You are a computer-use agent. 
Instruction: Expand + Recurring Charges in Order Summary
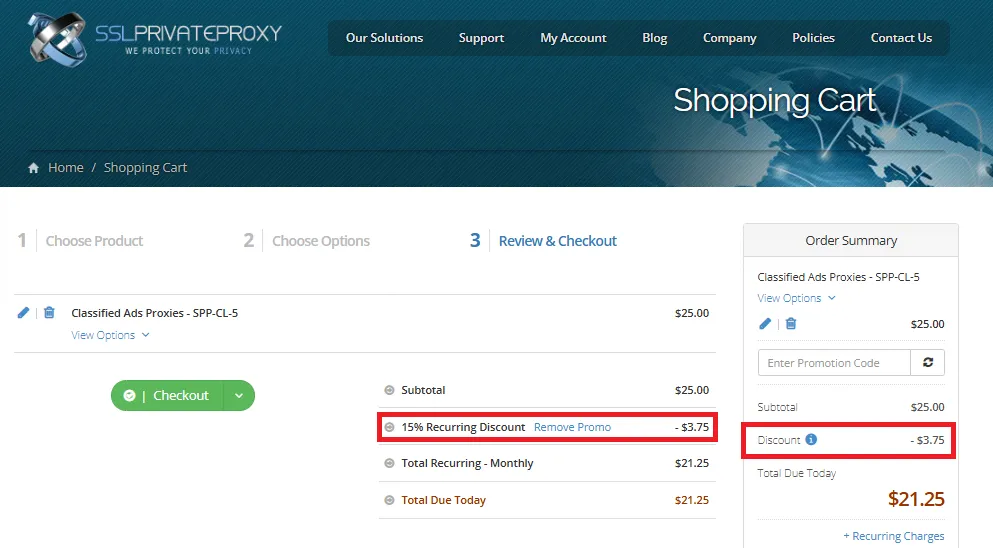click(894, 536)
